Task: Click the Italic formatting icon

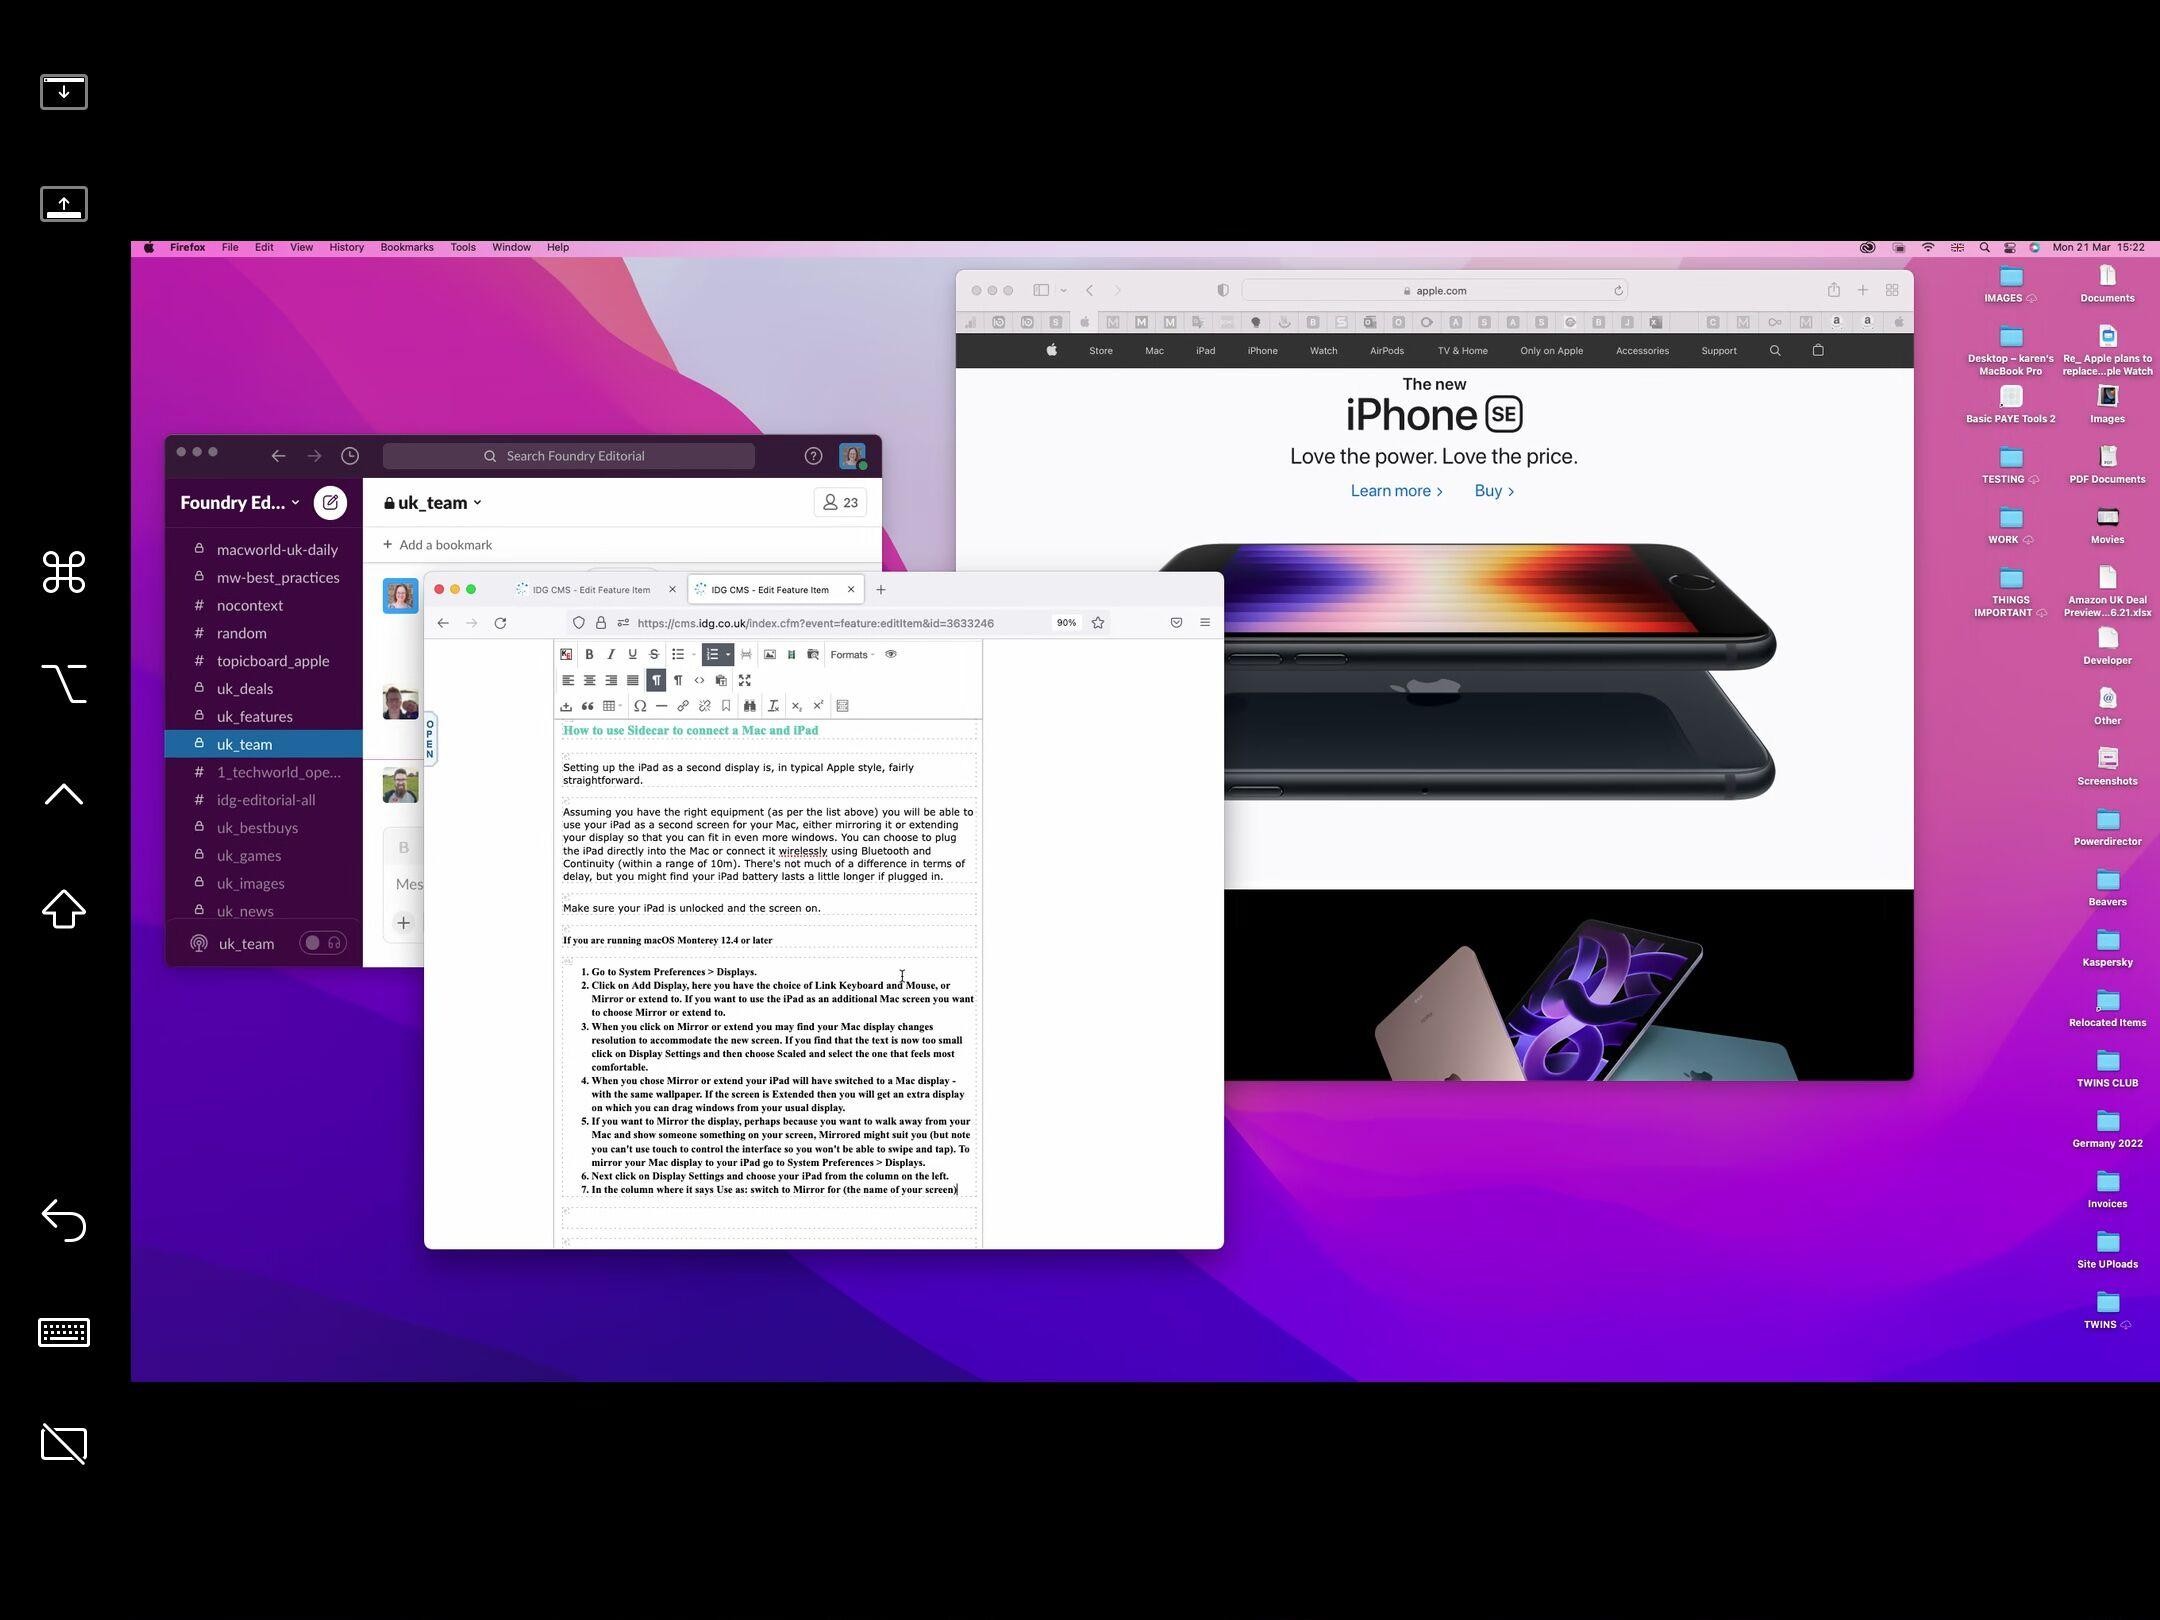Action: (611, 653)
